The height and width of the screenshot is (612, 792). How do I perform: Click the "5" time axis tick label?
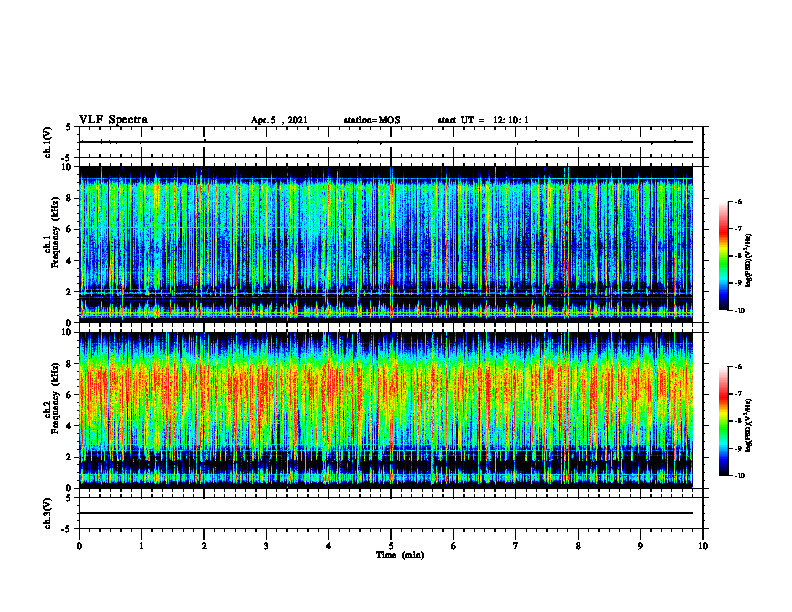tap(391, 546)
